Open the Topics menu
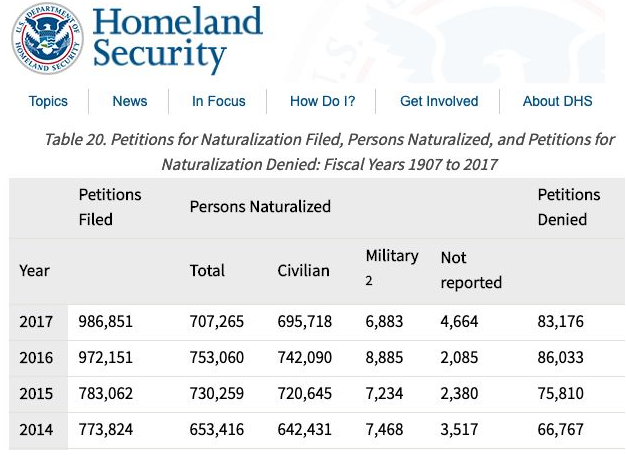626x455 pixels. [x=48, y=101]
